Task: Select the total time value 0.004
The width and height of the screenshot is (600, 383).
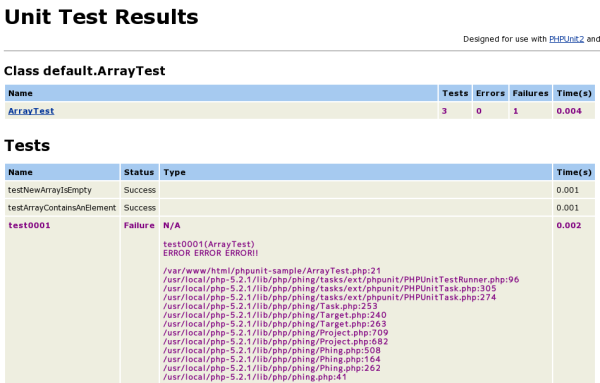Action: (569, 111)
